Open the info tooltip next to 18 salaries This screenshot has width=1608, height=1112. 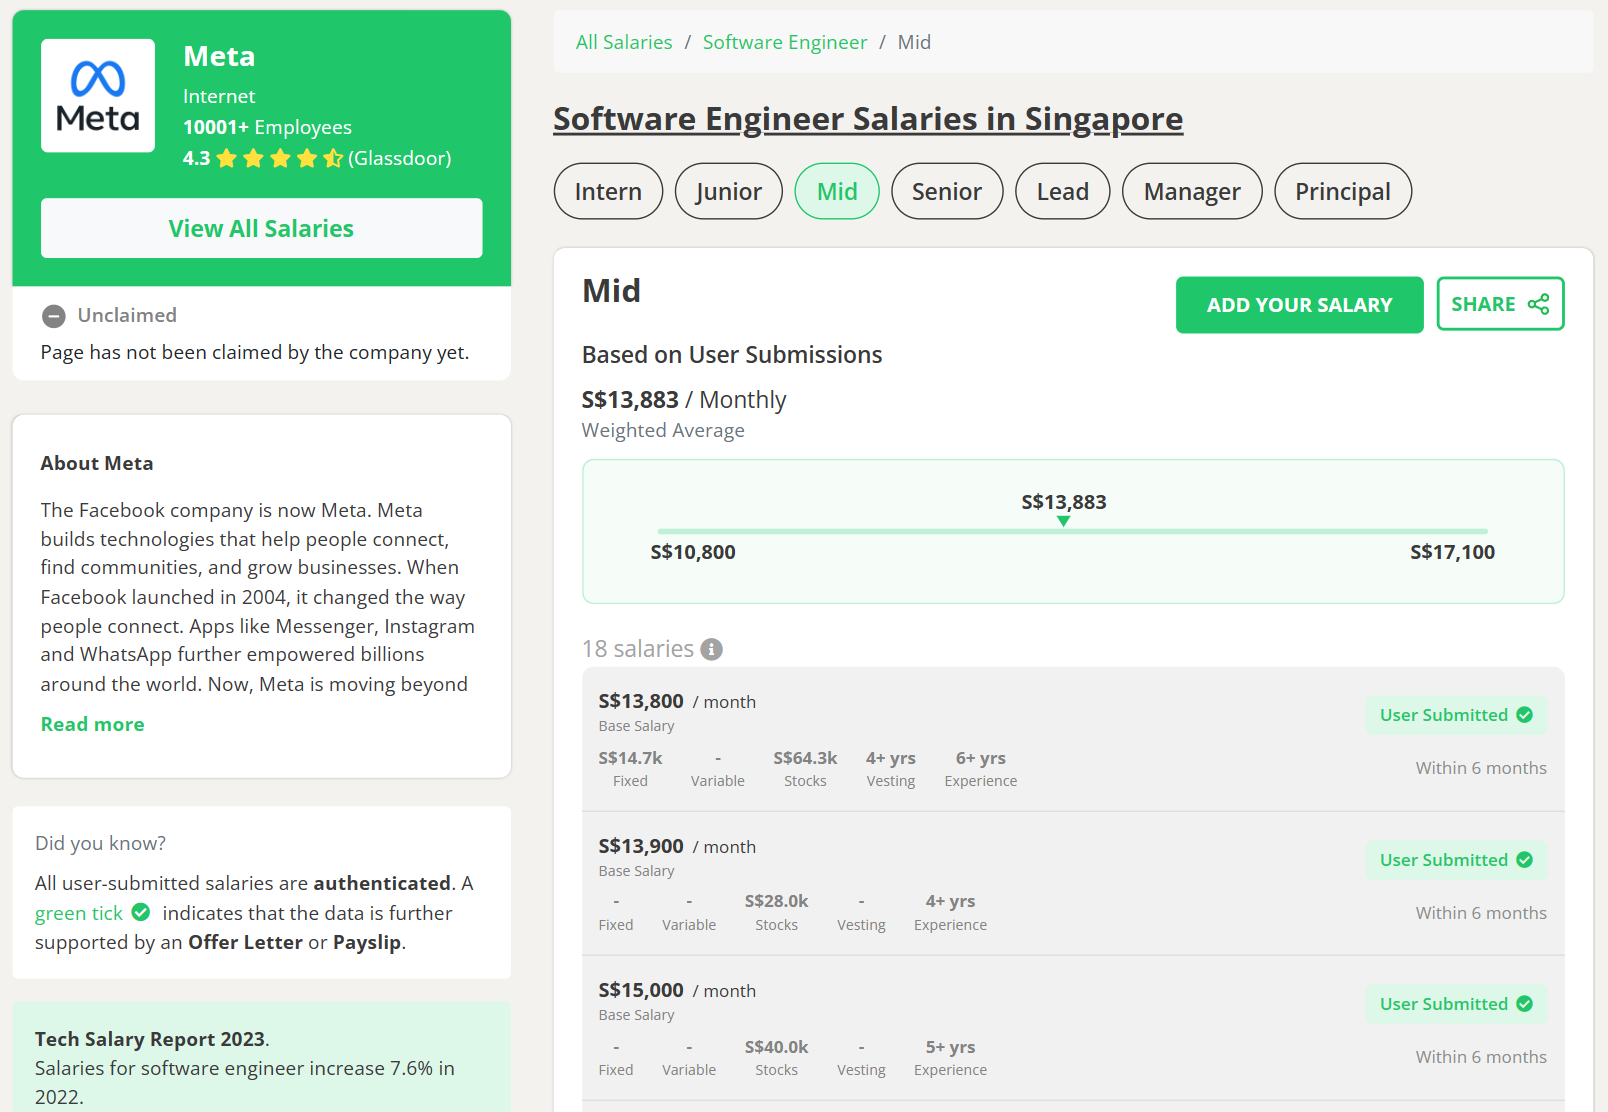coord(710,649)
